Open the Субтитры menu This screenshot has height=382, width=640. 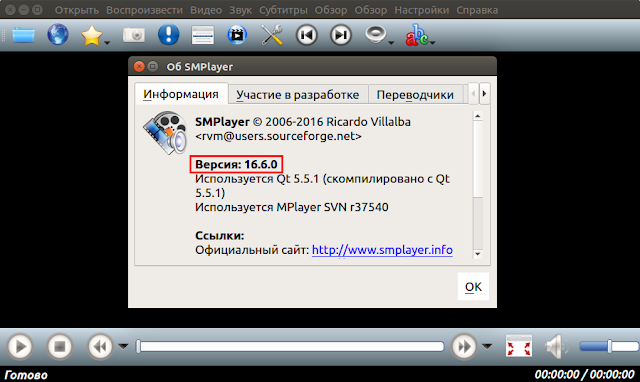283,10
